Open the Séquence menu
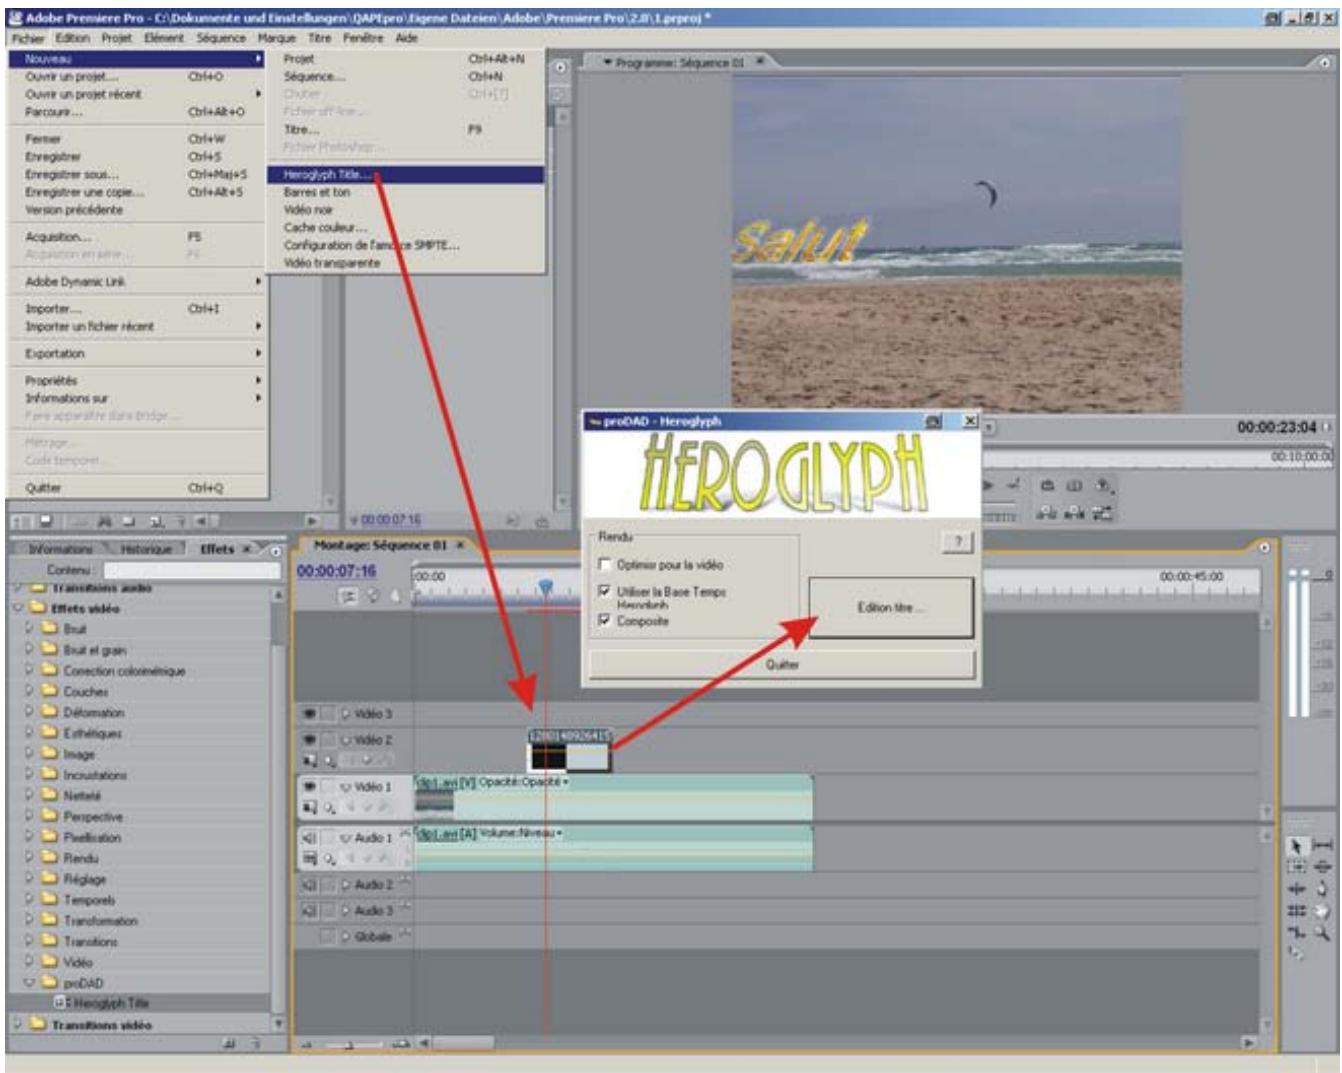 click(x=221, y=38)
